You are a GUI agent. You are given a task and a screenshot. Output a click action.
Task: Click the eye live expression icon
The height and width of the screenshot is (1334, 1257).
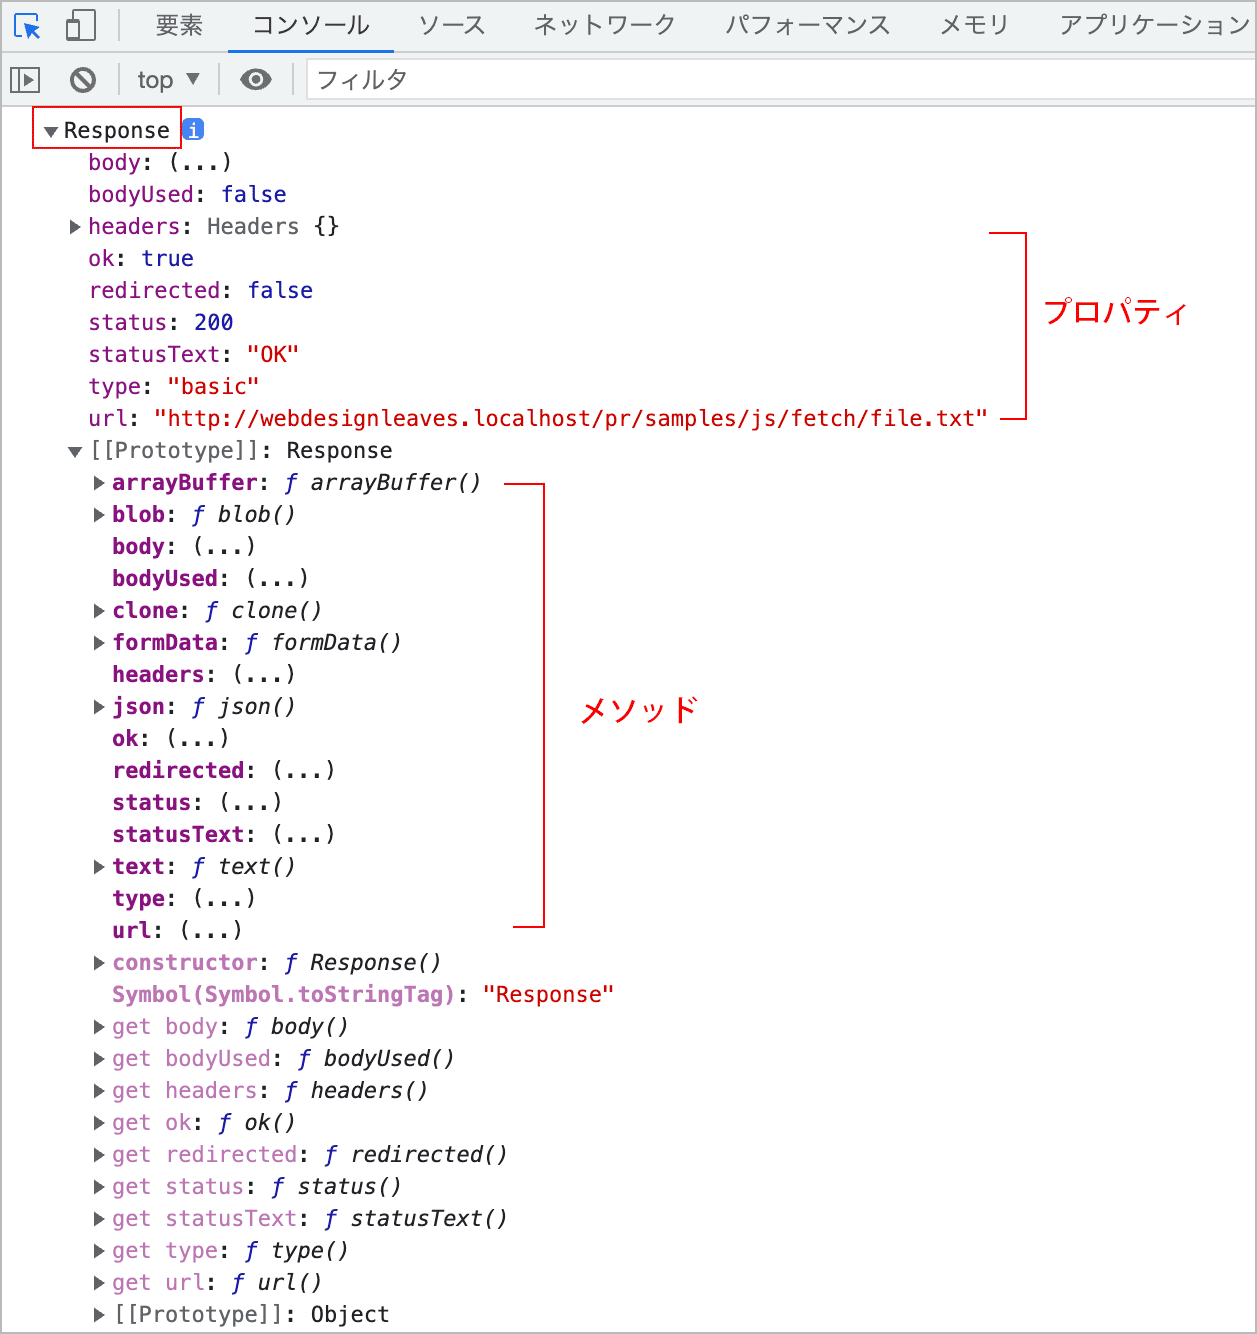[x=256, y=79]
